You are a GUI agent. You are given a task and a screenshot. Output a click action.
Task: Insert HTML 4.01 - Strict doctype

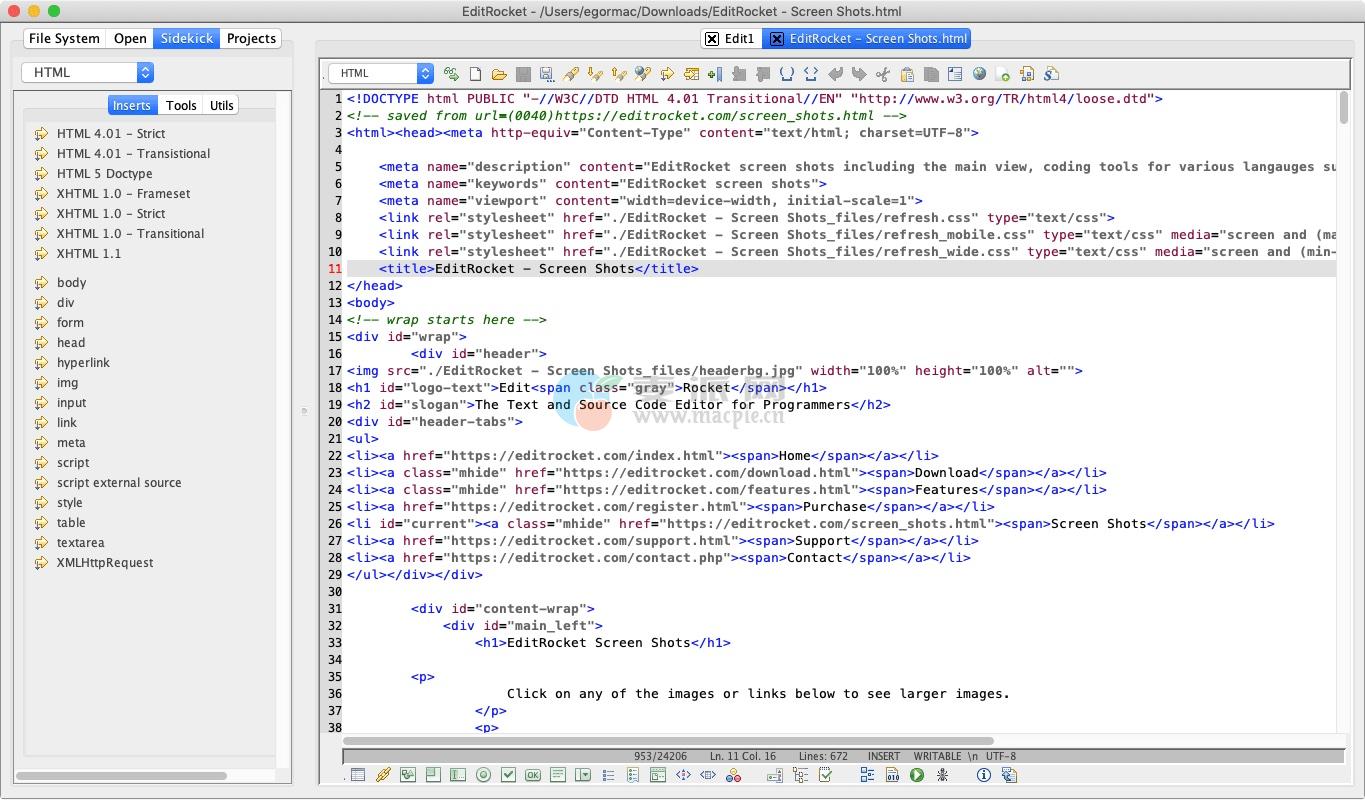tap(111, 133)
